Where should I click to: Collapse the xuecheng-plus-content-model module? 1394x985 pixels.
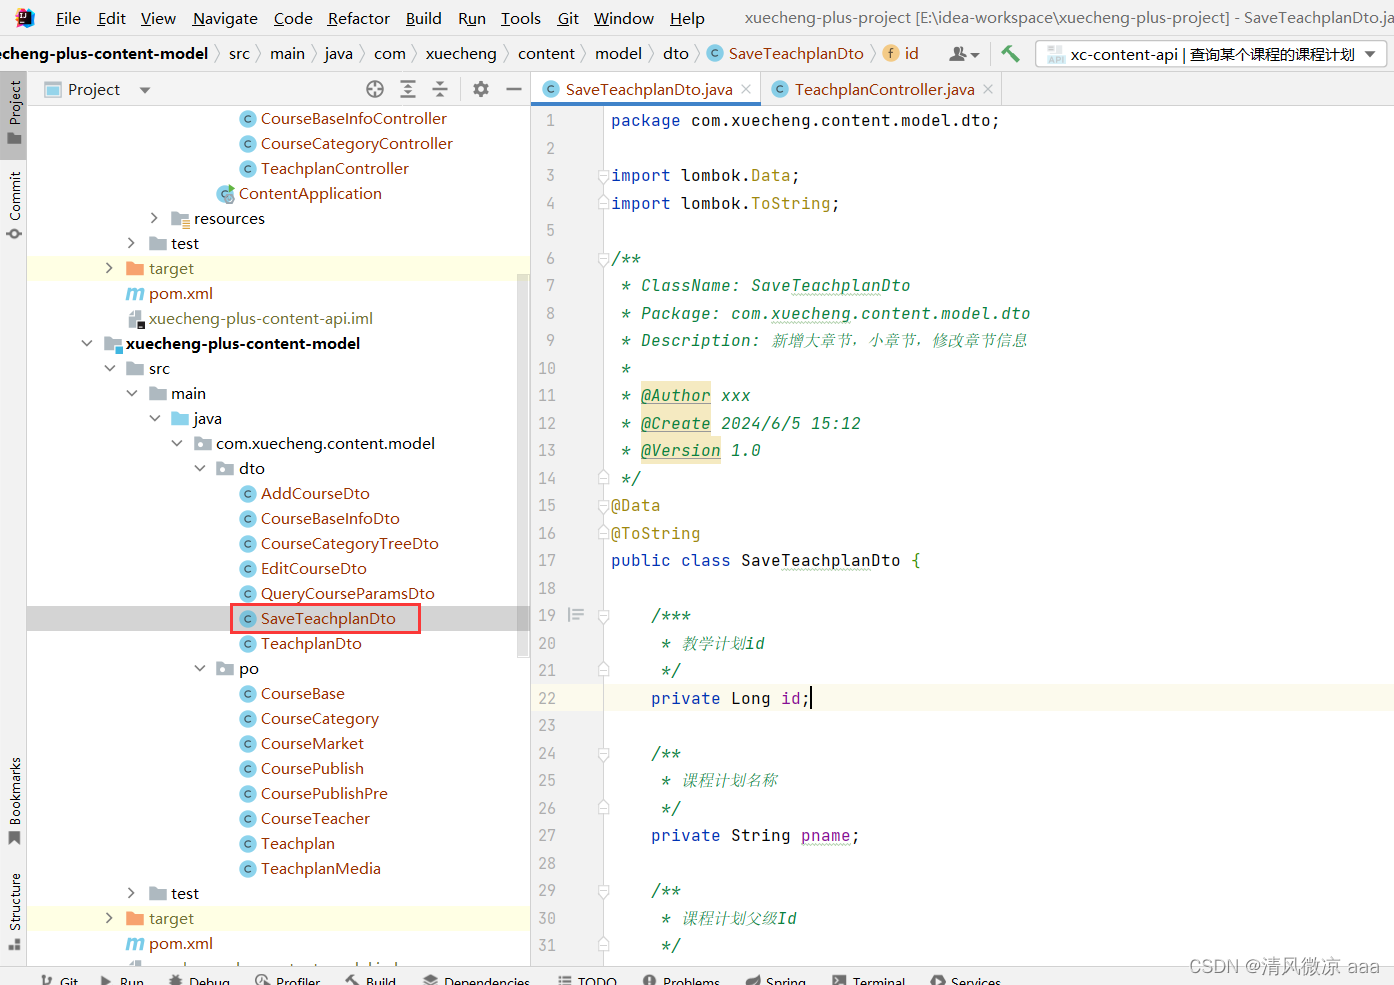[x=87, y=343]
